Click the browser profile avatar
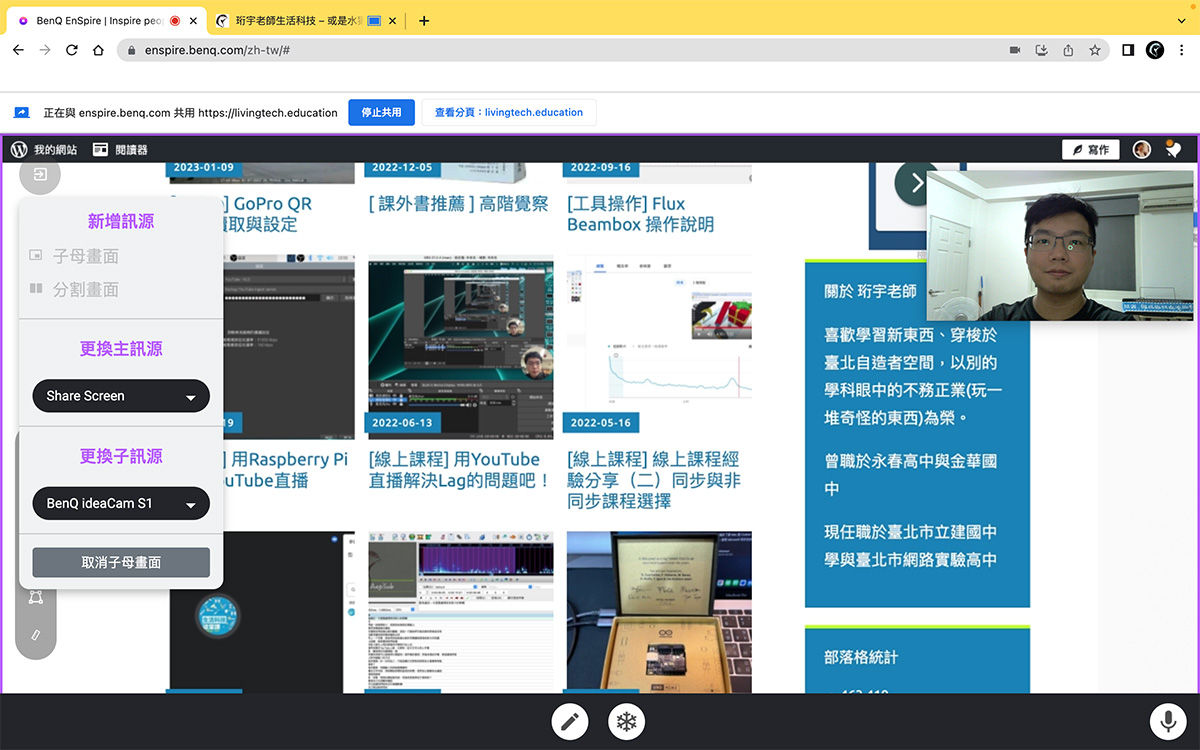1200x750 pixels. tap(1155, 50)
